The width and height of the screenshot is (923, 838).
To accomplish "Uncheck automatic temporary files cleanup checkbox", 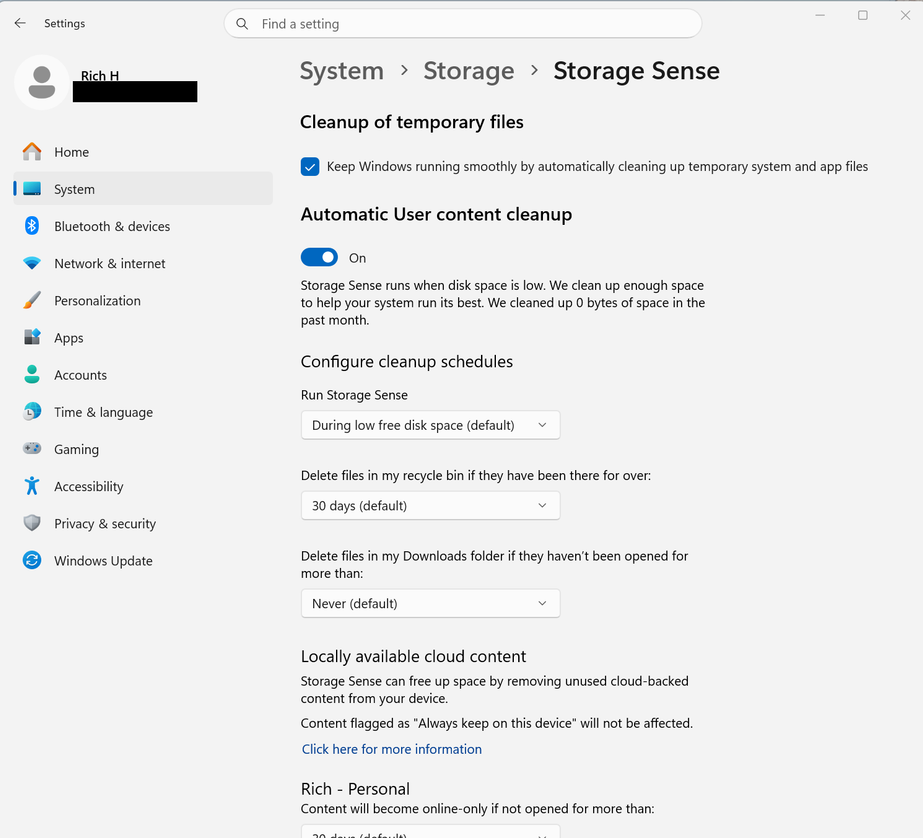I will click(x=310, y=167).
